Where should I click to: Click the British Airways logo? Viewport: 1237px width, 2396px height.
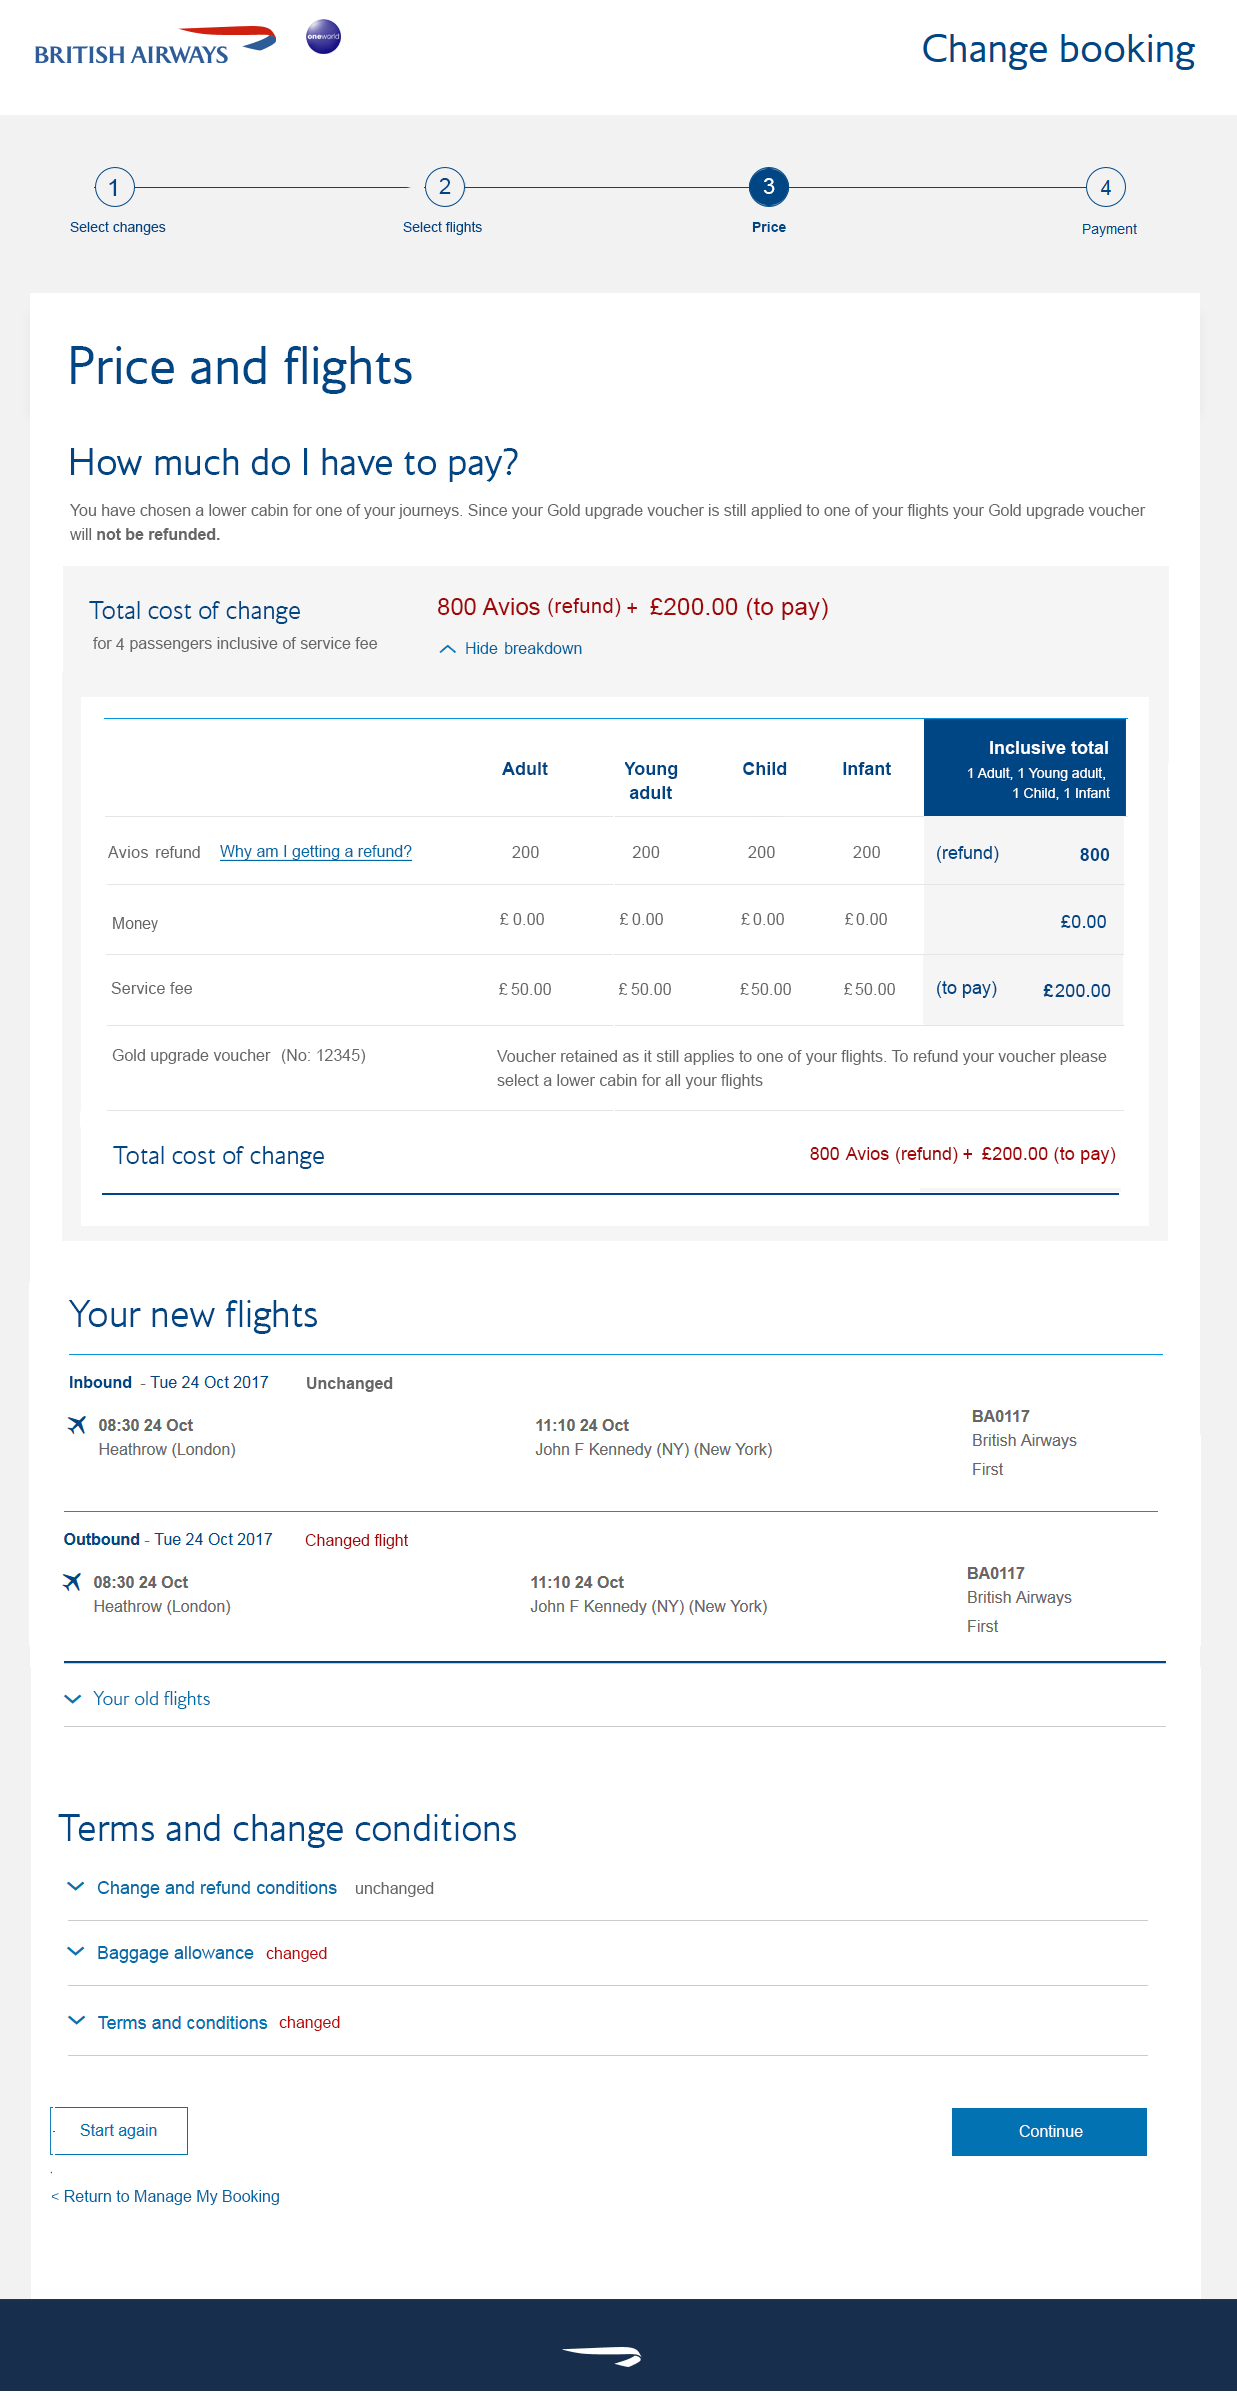point(155,46)
